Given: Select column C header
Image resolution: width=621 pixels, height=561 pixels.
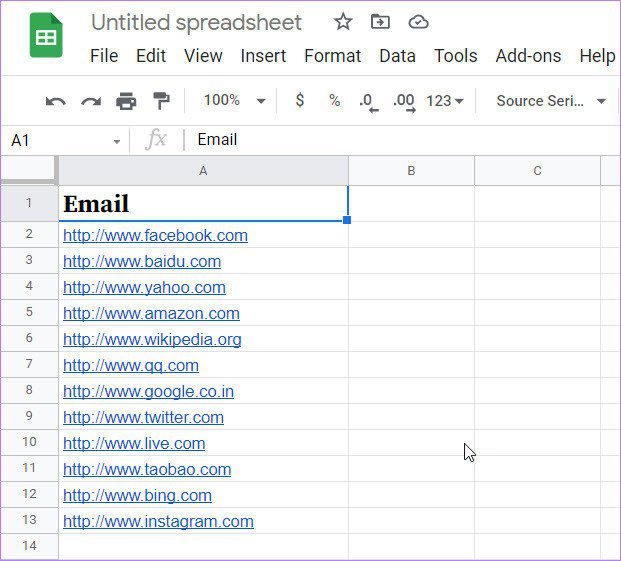Looking at the screenshot, I should click(537, 171).
